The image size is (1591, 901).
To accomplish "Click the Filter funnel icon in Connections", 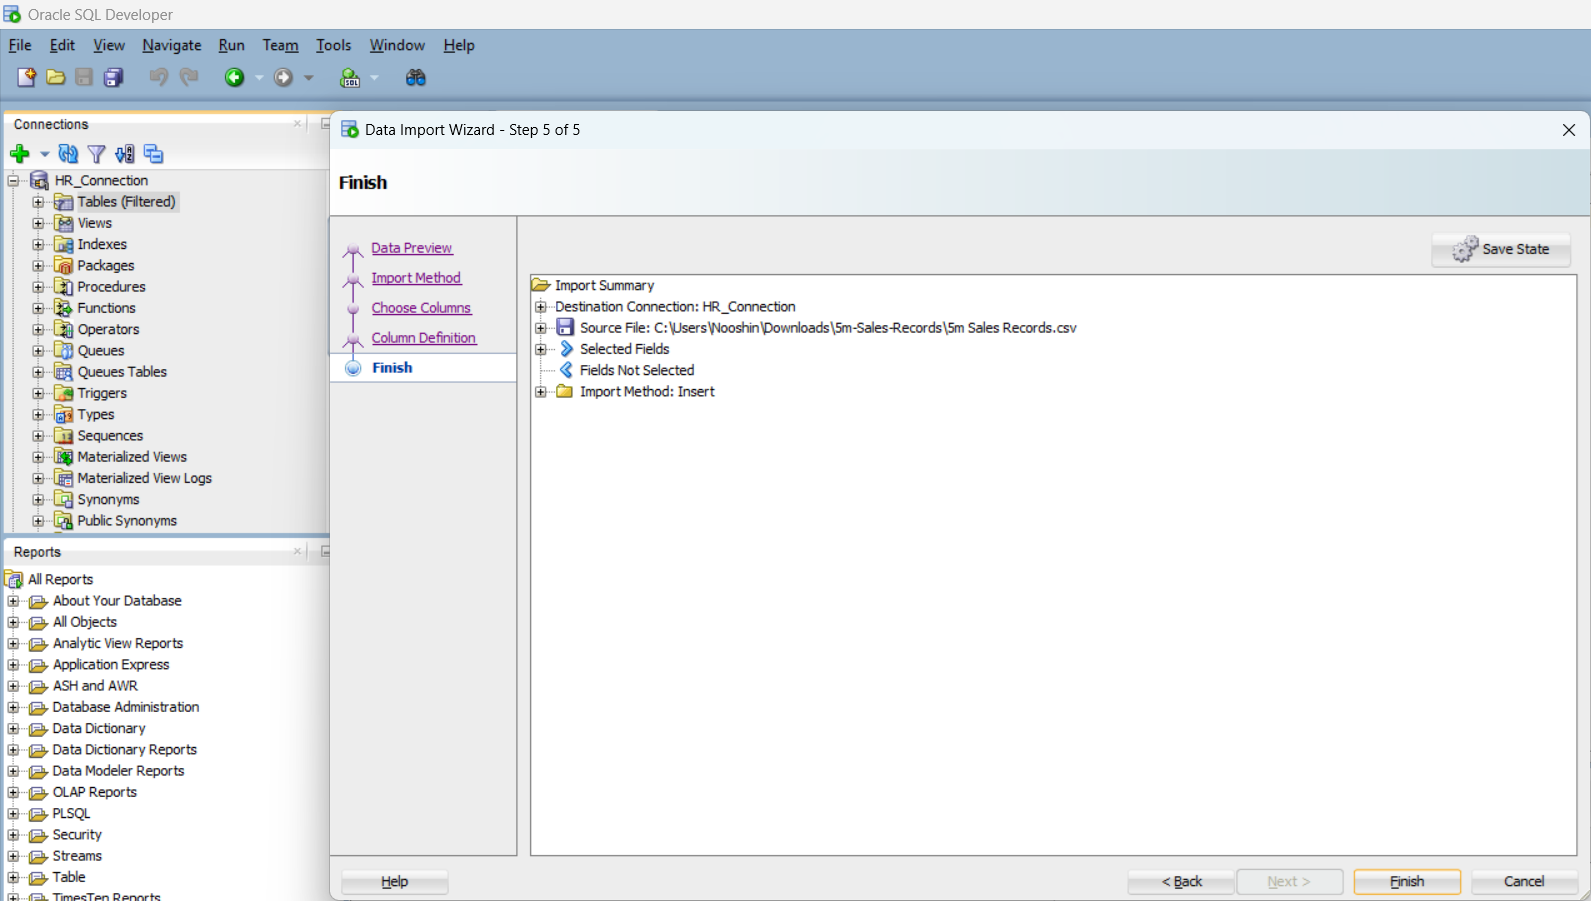I will click(96, 154).
